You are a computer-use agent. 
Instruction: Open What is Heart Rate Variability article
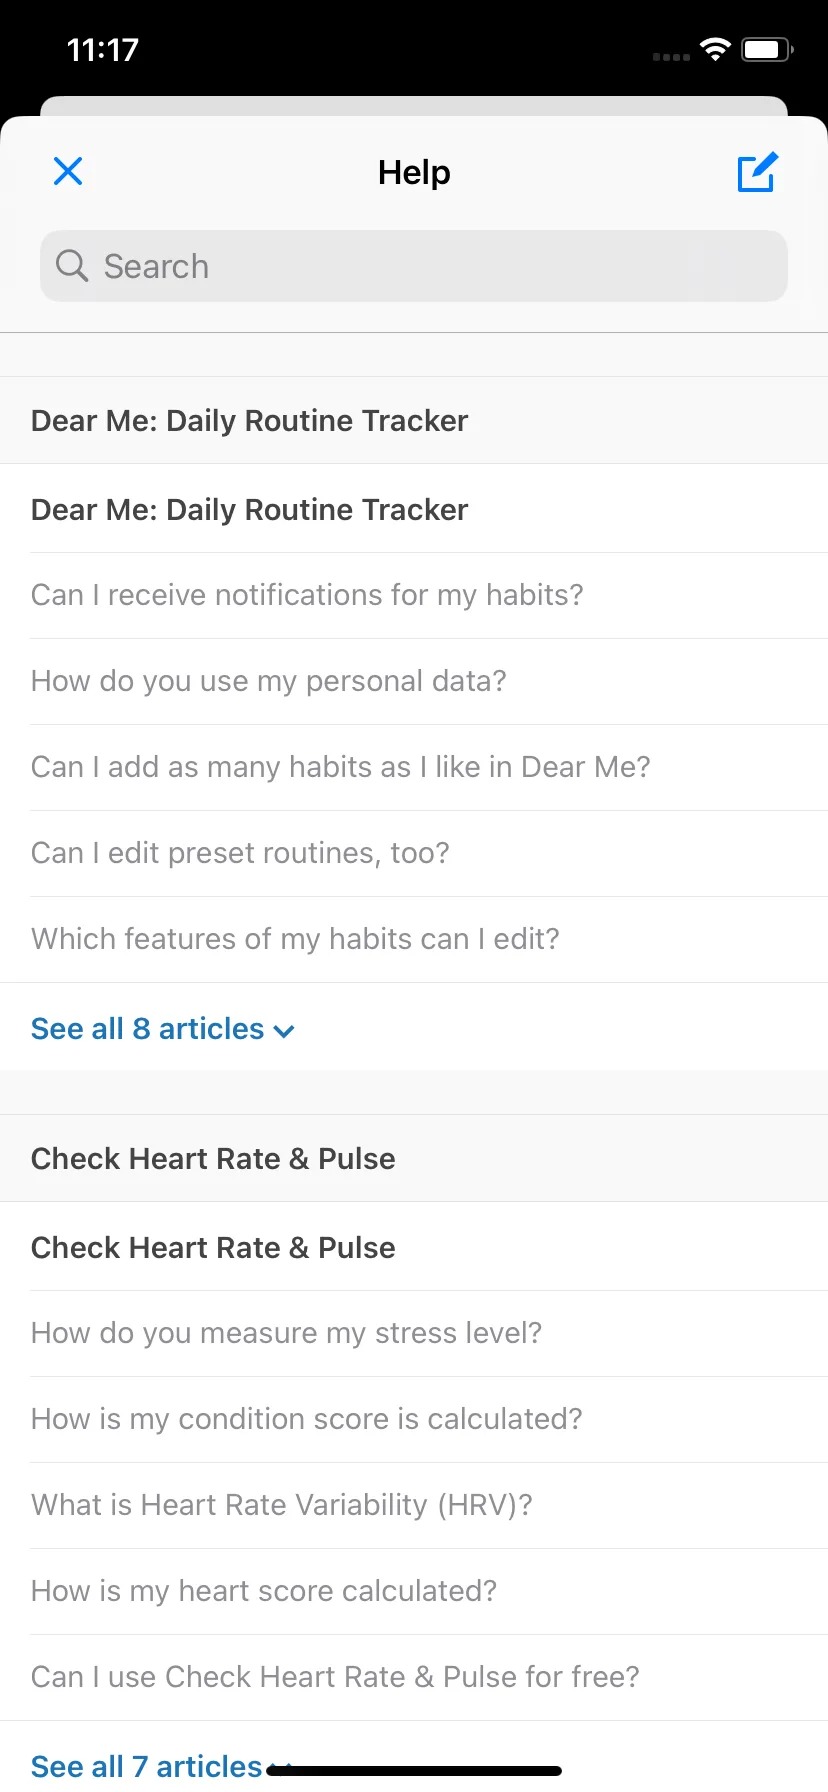point(414,1505)
